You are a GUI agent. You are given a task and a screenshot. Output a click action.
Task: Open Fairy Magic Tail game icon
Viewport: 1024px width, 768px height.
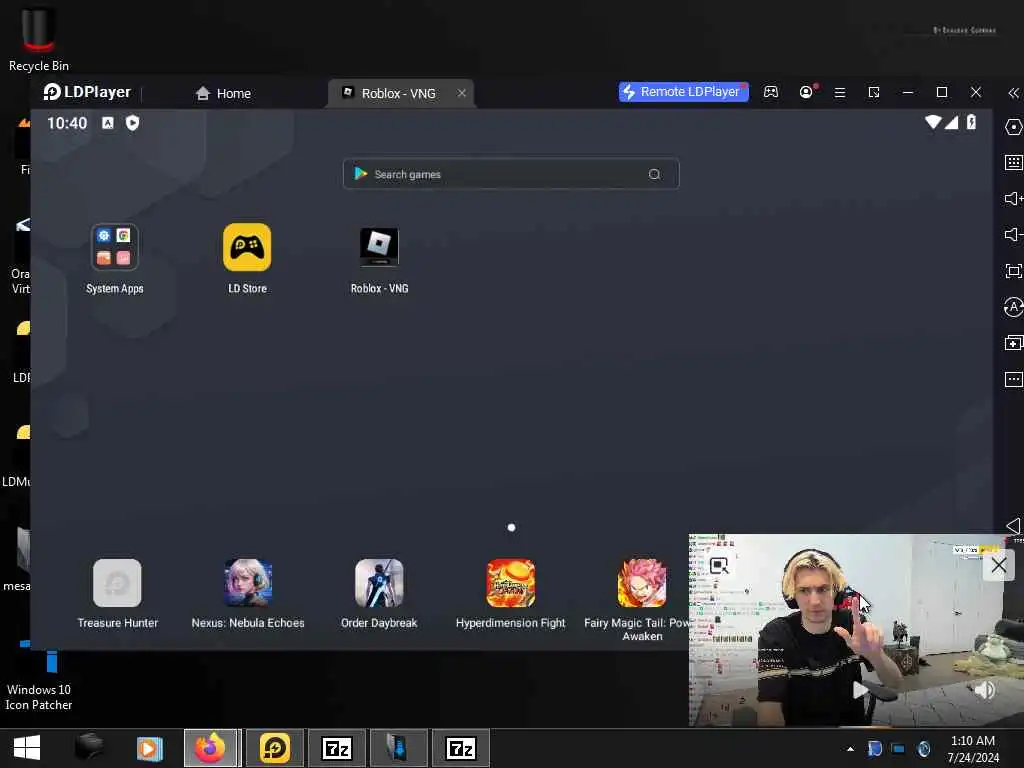(x=642, y=583)
